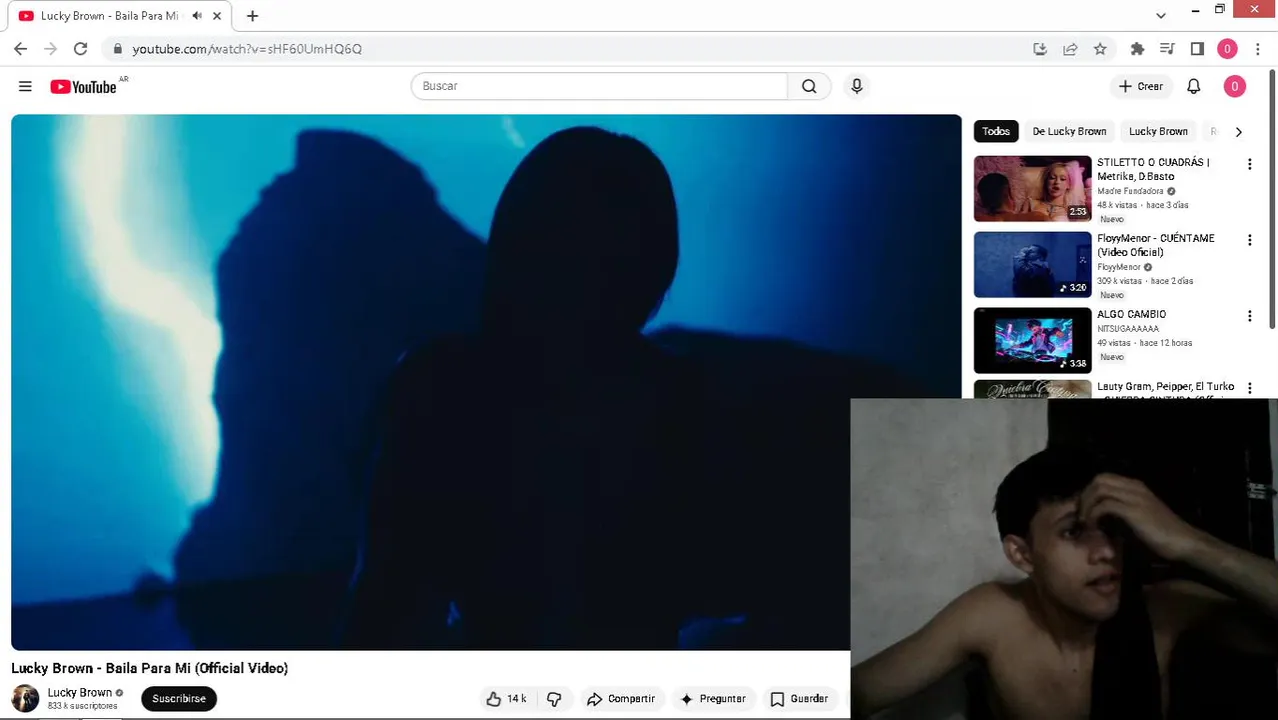The image size is (1278, 720).
Task: Click the Madre Fundadora channel name
Action: 1130,191
